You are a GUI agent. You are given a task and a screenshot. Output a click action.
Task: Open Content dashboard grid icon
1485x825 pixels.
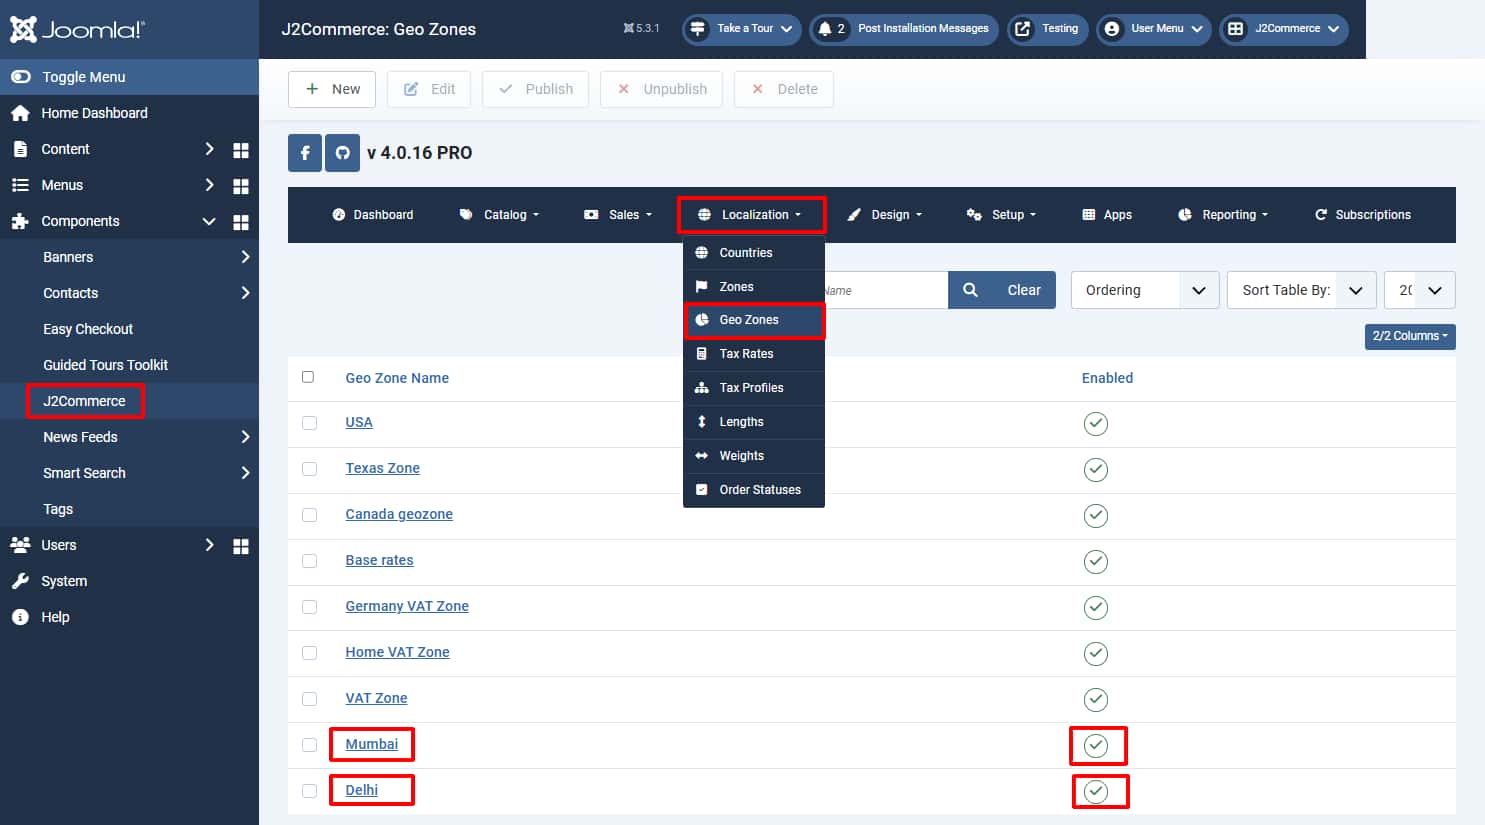(x=241, y=150)
